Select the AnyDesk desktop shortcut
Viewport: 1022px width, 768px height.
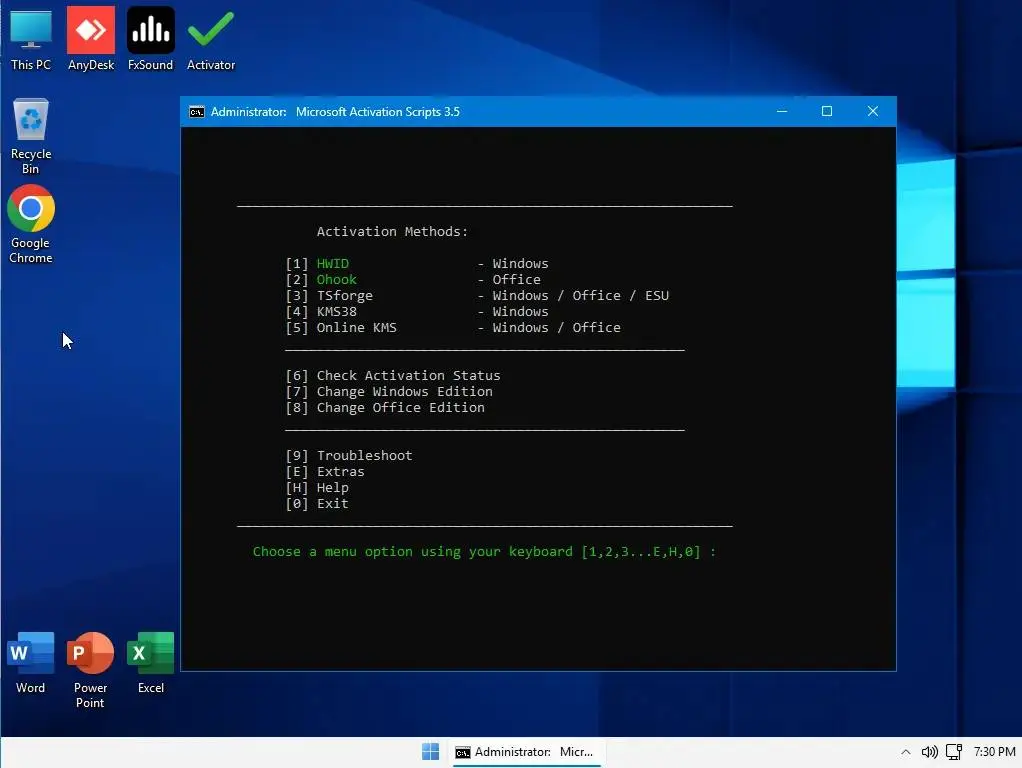91,39
